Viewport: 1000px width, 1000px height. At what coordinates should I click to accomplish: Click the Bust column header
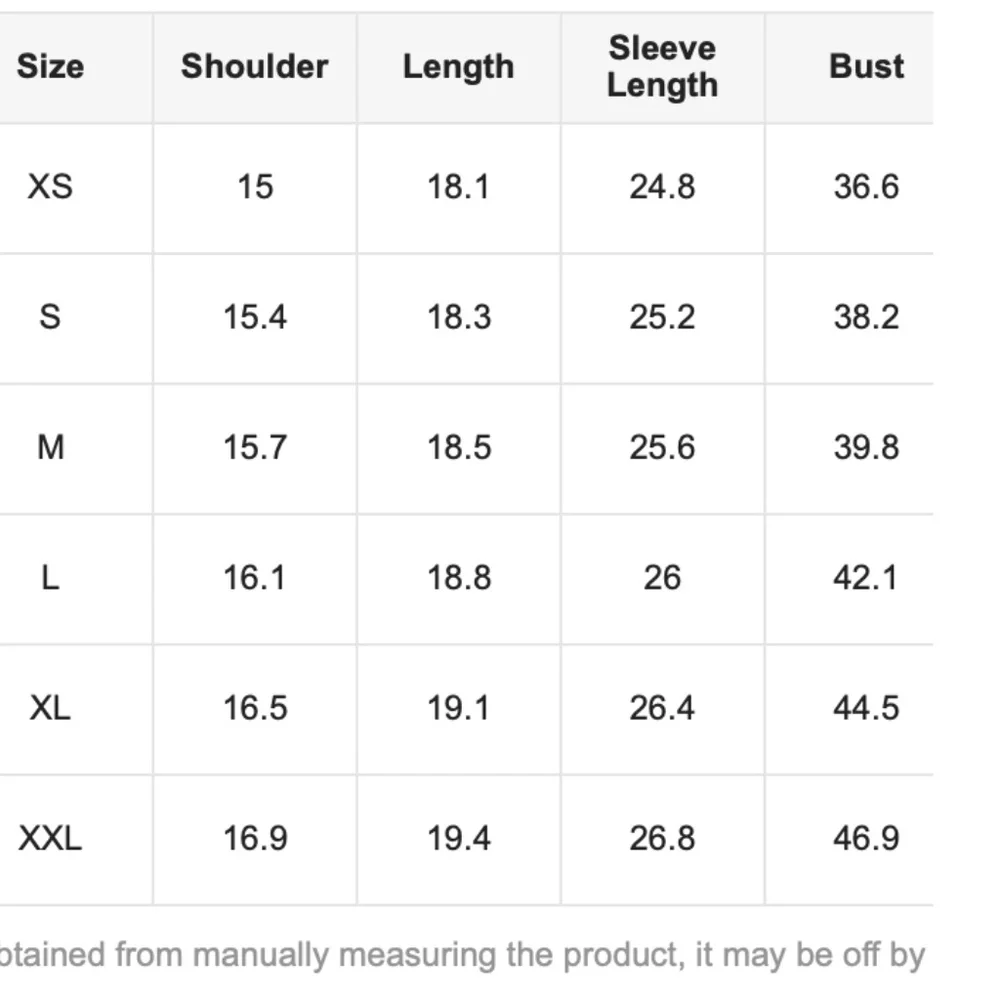coord(866,66)
